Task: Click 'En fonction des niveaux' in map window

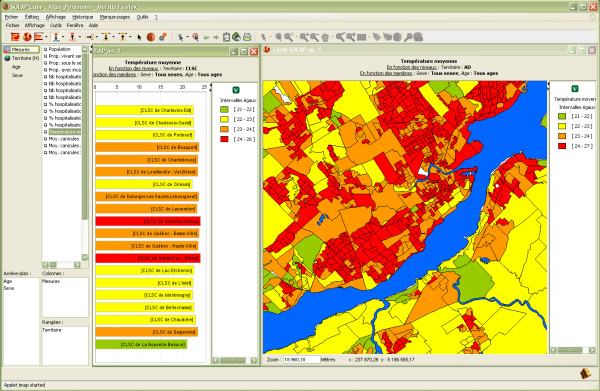Action: 411,67
